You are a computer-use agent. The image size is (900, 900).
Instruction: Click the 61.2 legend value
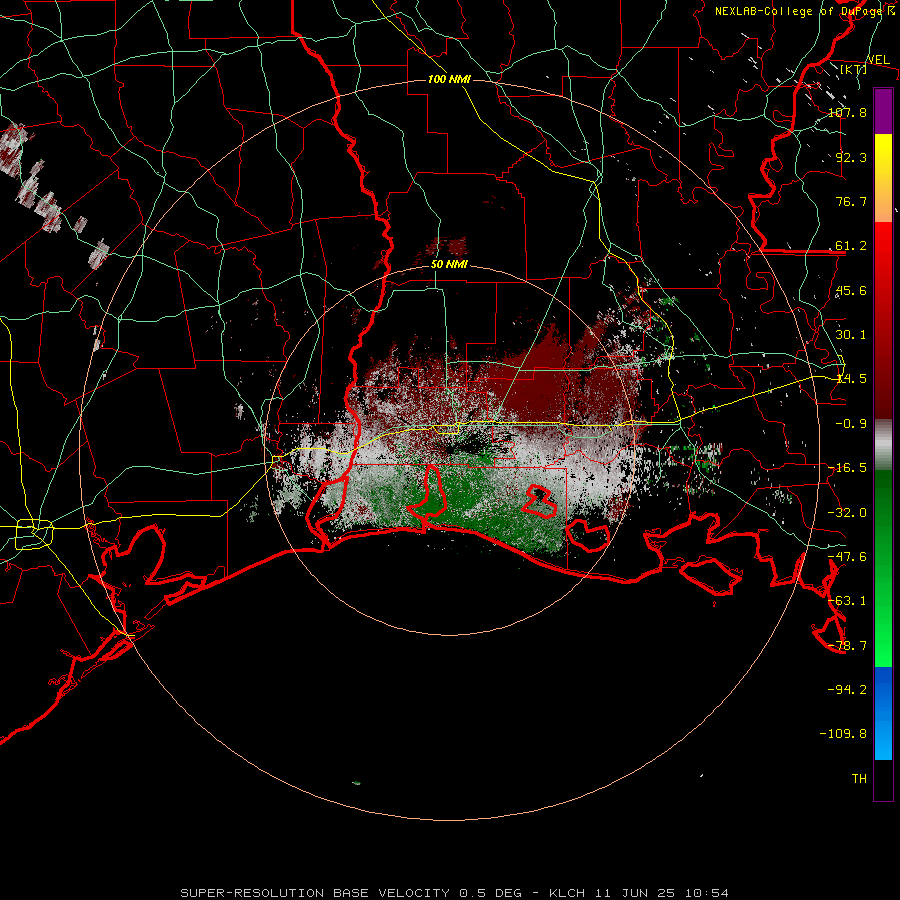[851, 245]
